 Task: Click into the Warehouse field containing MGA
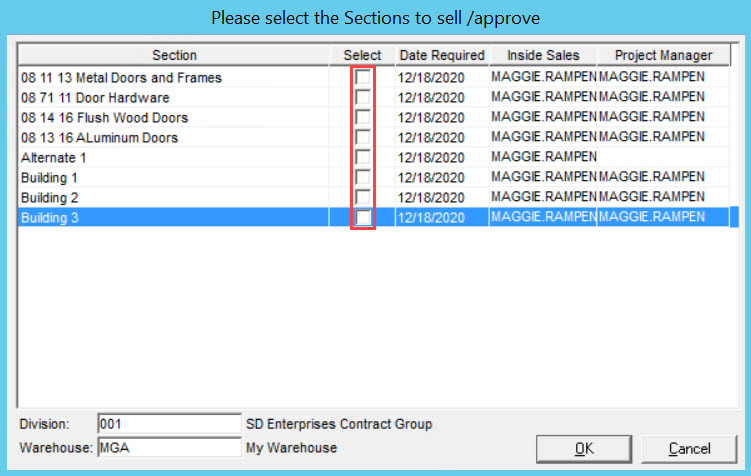[x=170, y=448]
